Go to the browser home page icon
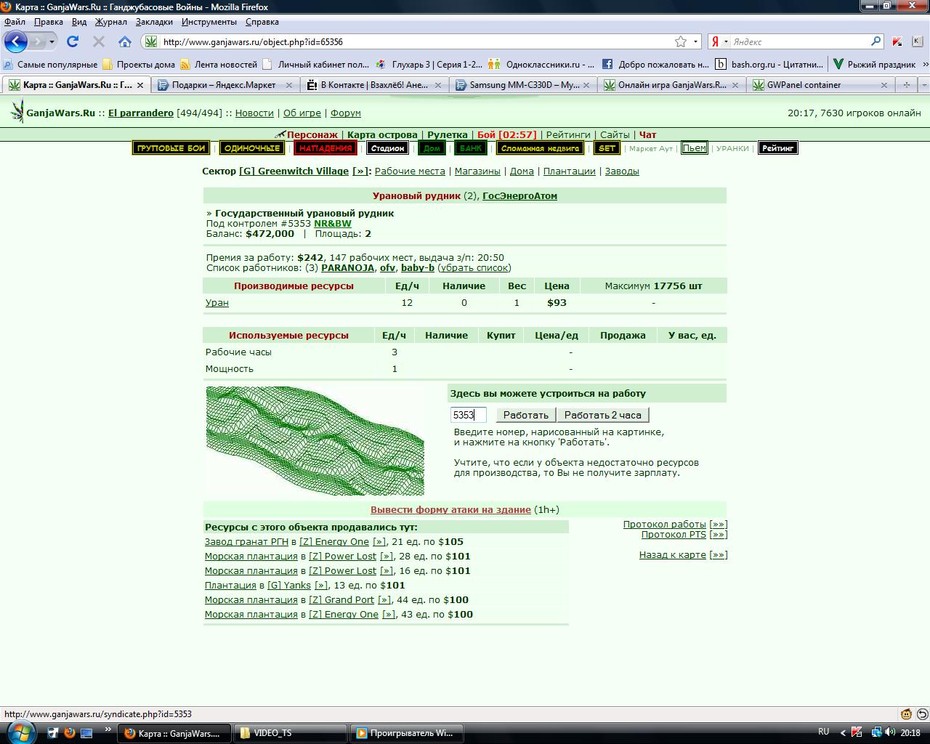This screenshot has height=744, width=930. (x=125, y=42)
